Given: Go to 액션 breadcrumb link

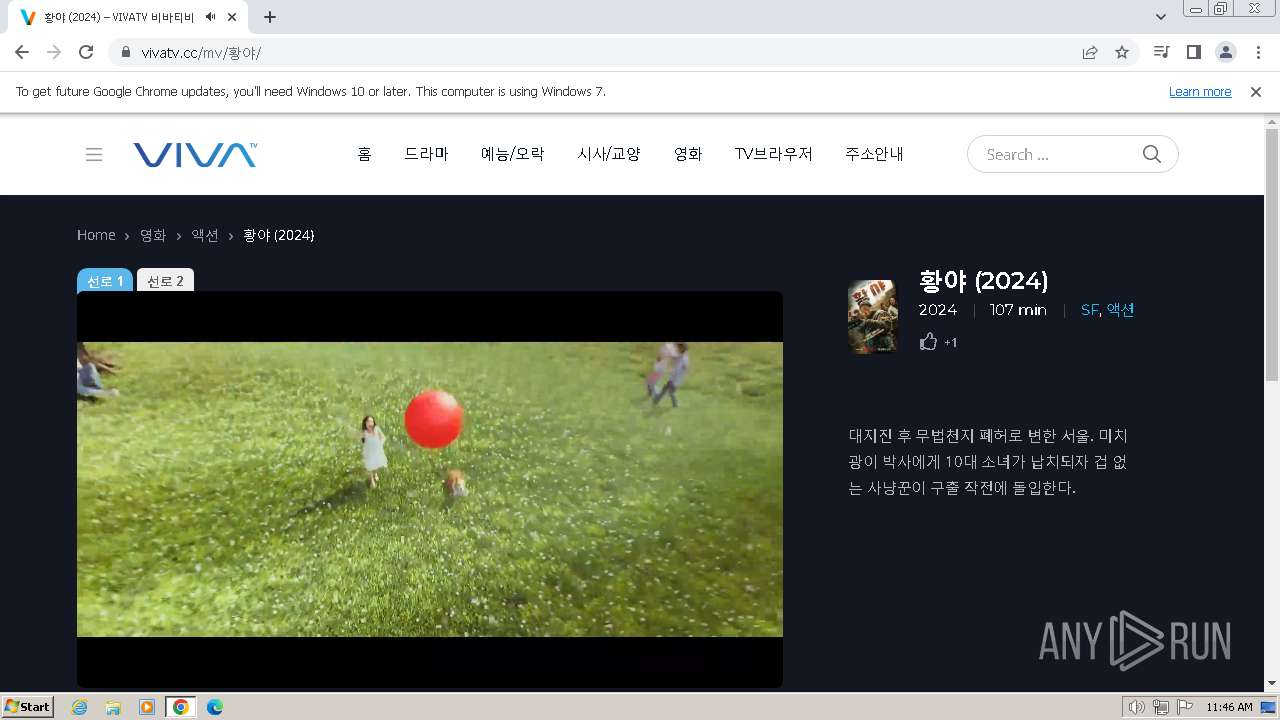Looking at the screenshot, I should (205, 235).
